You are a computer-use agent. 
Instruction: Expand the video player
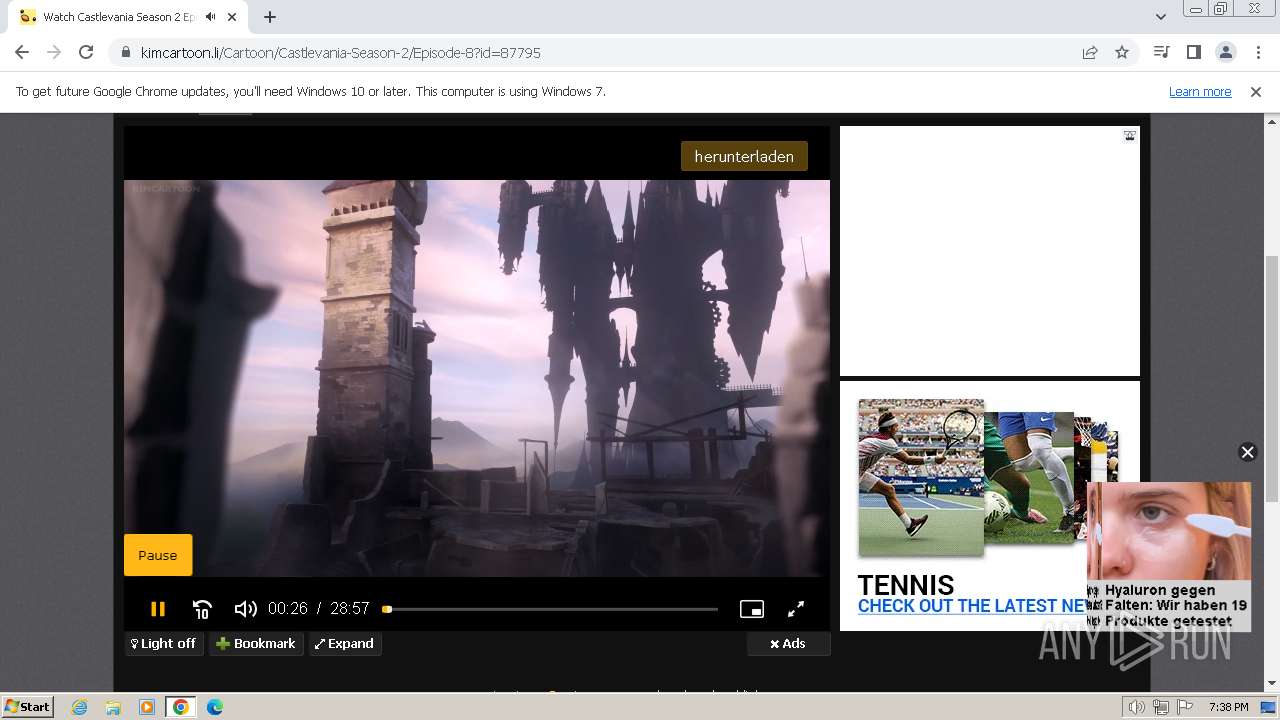pos(345,644)
